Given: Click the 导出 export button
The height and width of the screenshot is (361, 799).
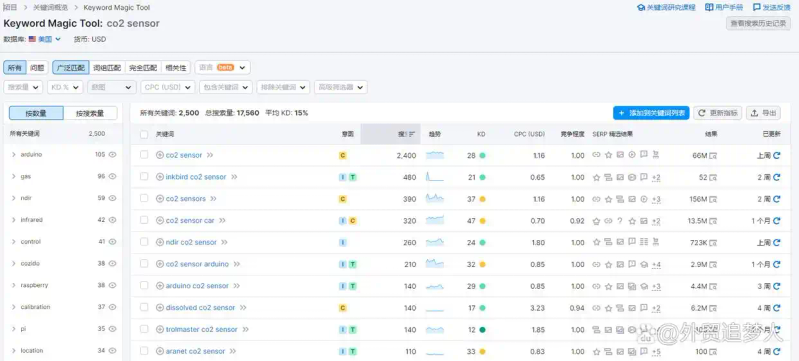Looking at the screenshot, I should (763, 113).
